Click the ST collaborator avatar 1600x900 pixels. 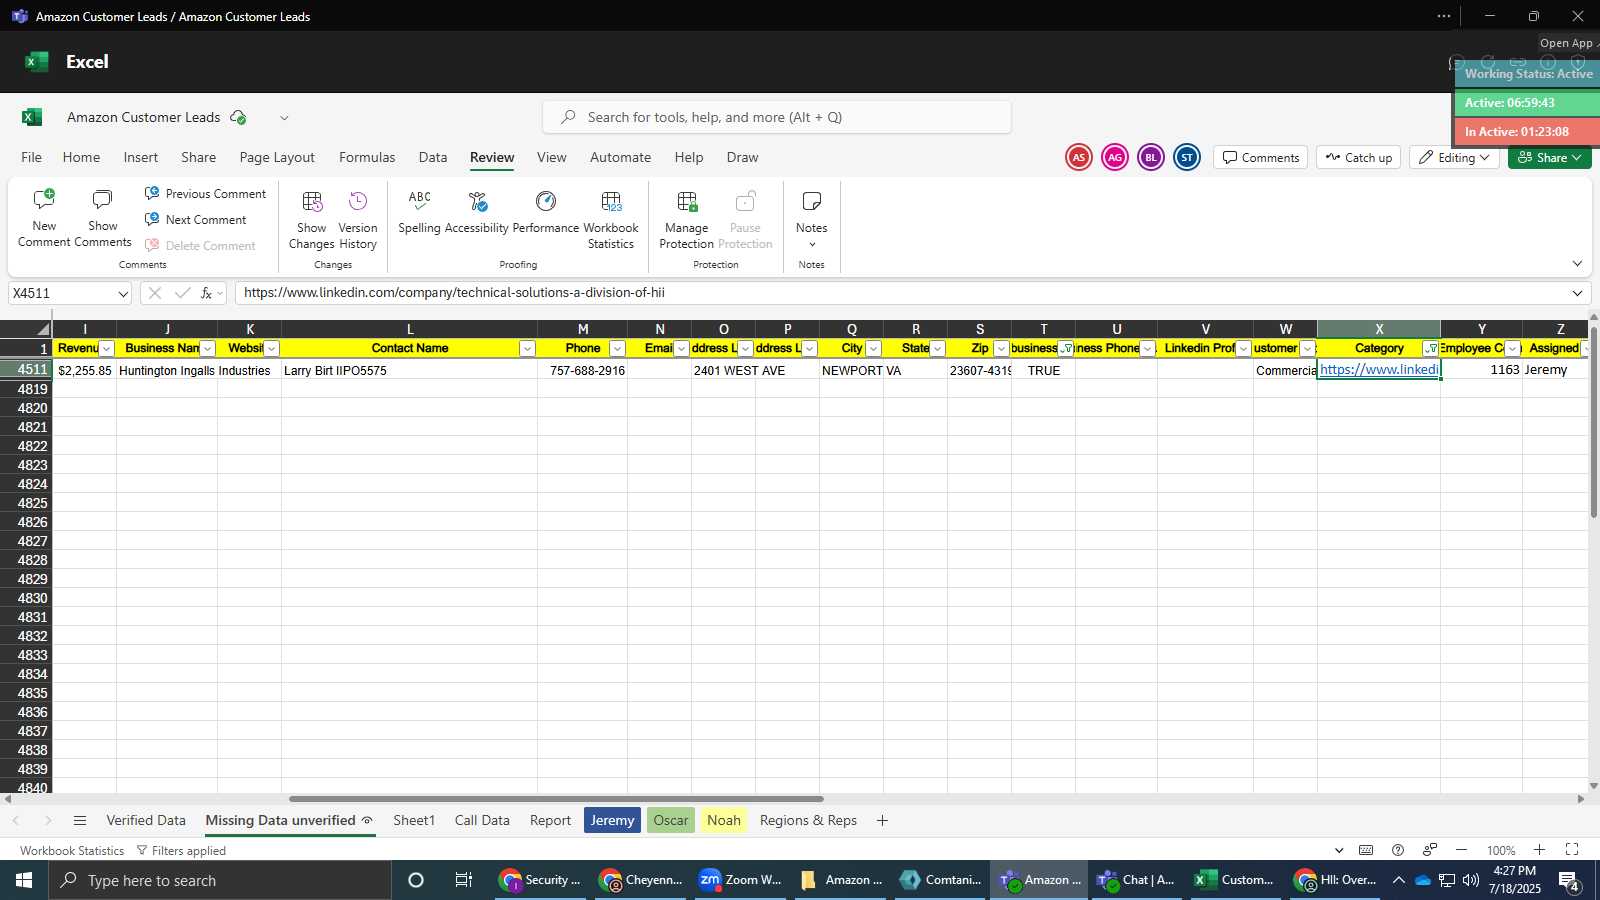[x=1187, y=157]
